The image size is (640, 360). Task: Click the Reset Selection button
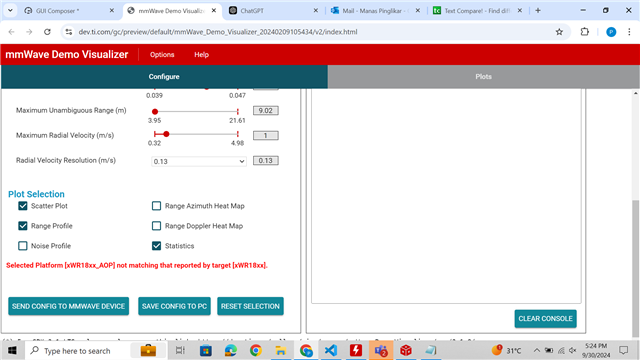tap(250, 306)
